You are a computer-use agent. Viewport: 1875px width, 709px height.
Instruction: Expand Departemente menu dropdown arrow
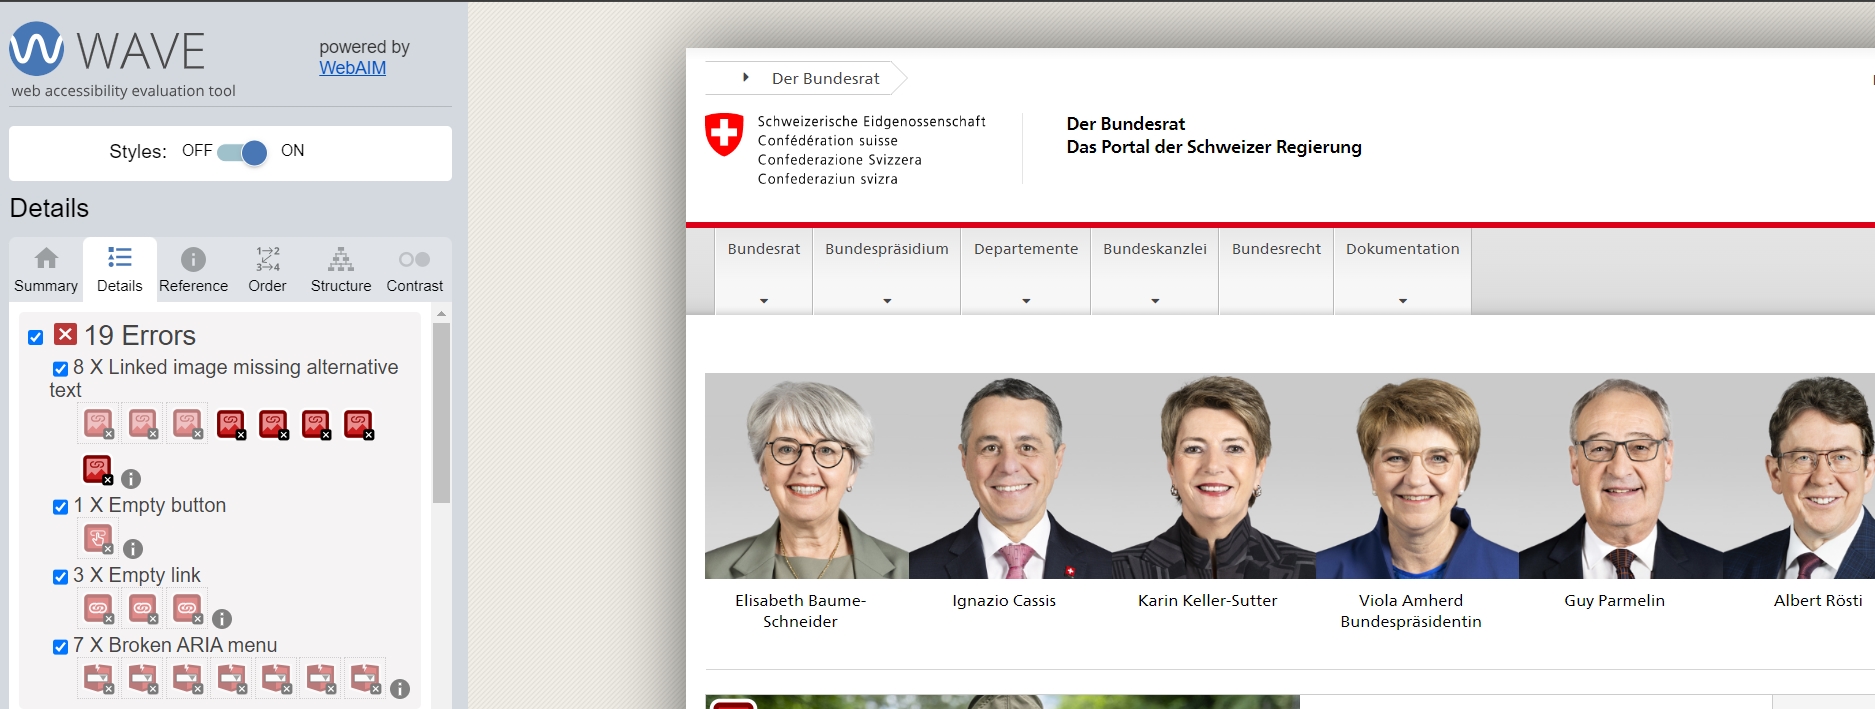pos(1026,301)
